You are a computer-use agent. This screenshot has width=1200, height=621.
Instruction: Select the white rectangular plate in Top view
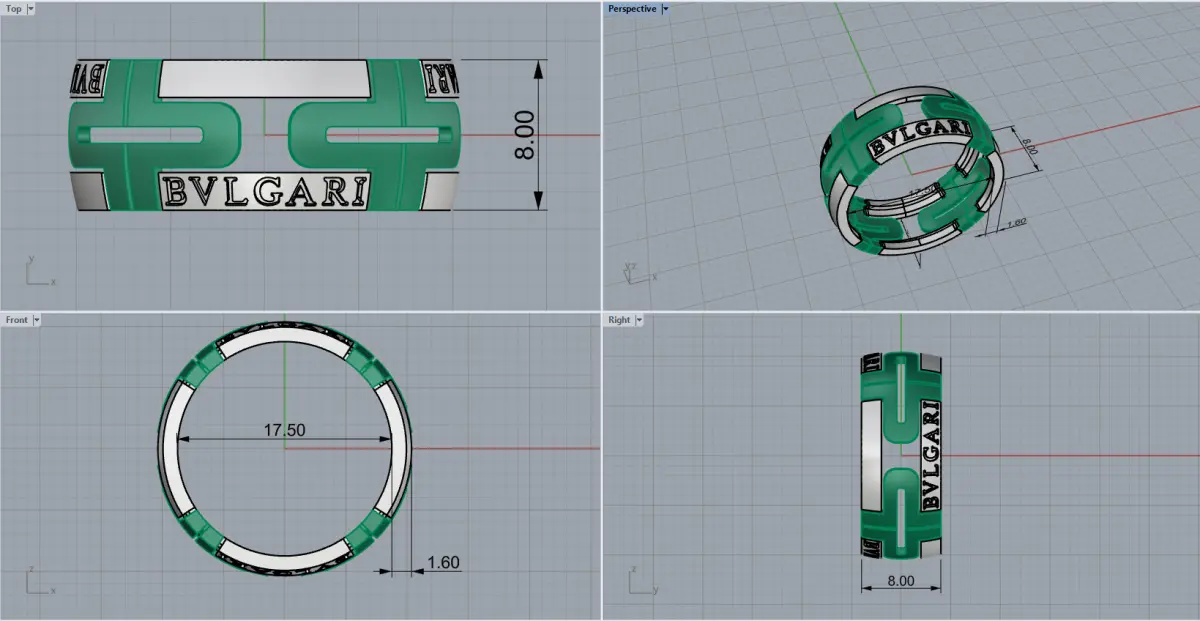coord(264,78)
